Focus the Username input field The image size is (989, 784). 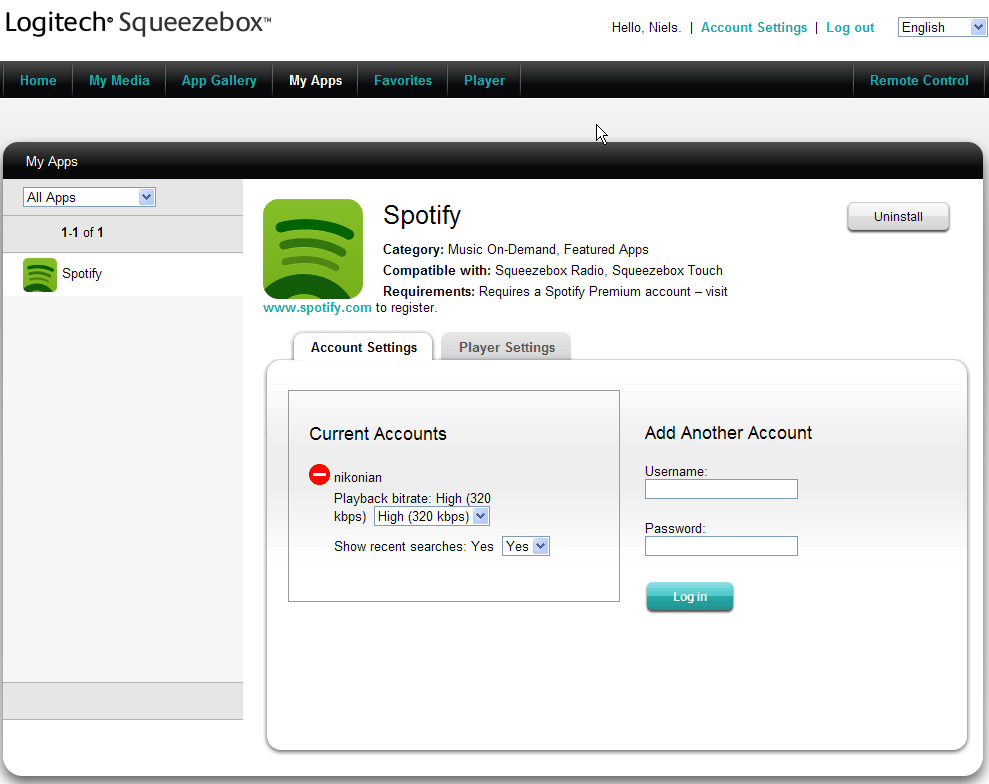coord(722,489)
